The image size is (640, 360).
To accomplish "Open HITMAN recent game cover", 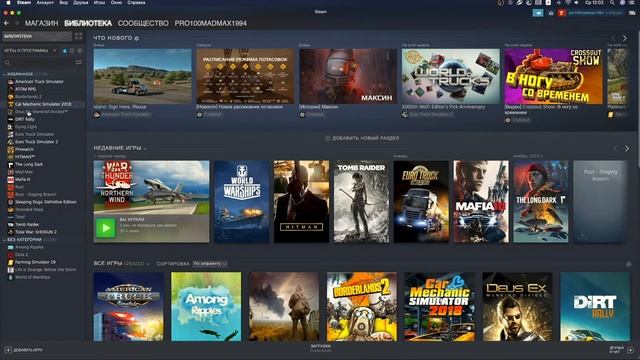I will (301, 202).
